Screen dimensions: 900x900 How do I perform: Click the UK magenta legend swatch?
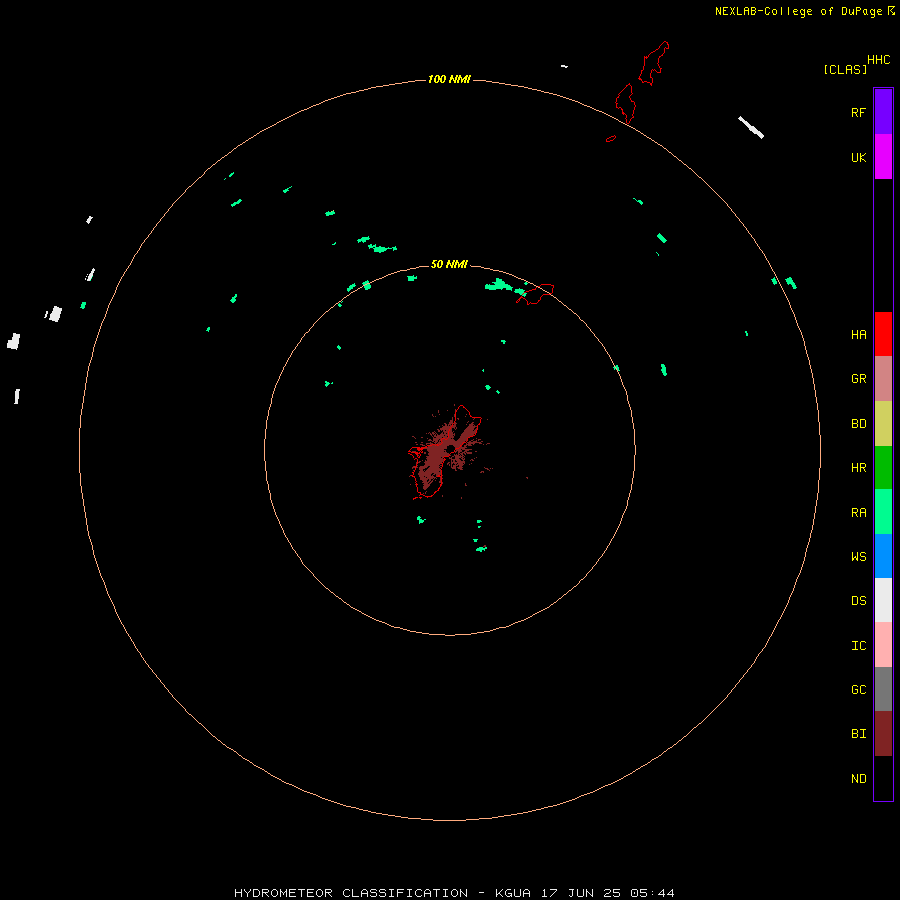(x=883, y=157)
